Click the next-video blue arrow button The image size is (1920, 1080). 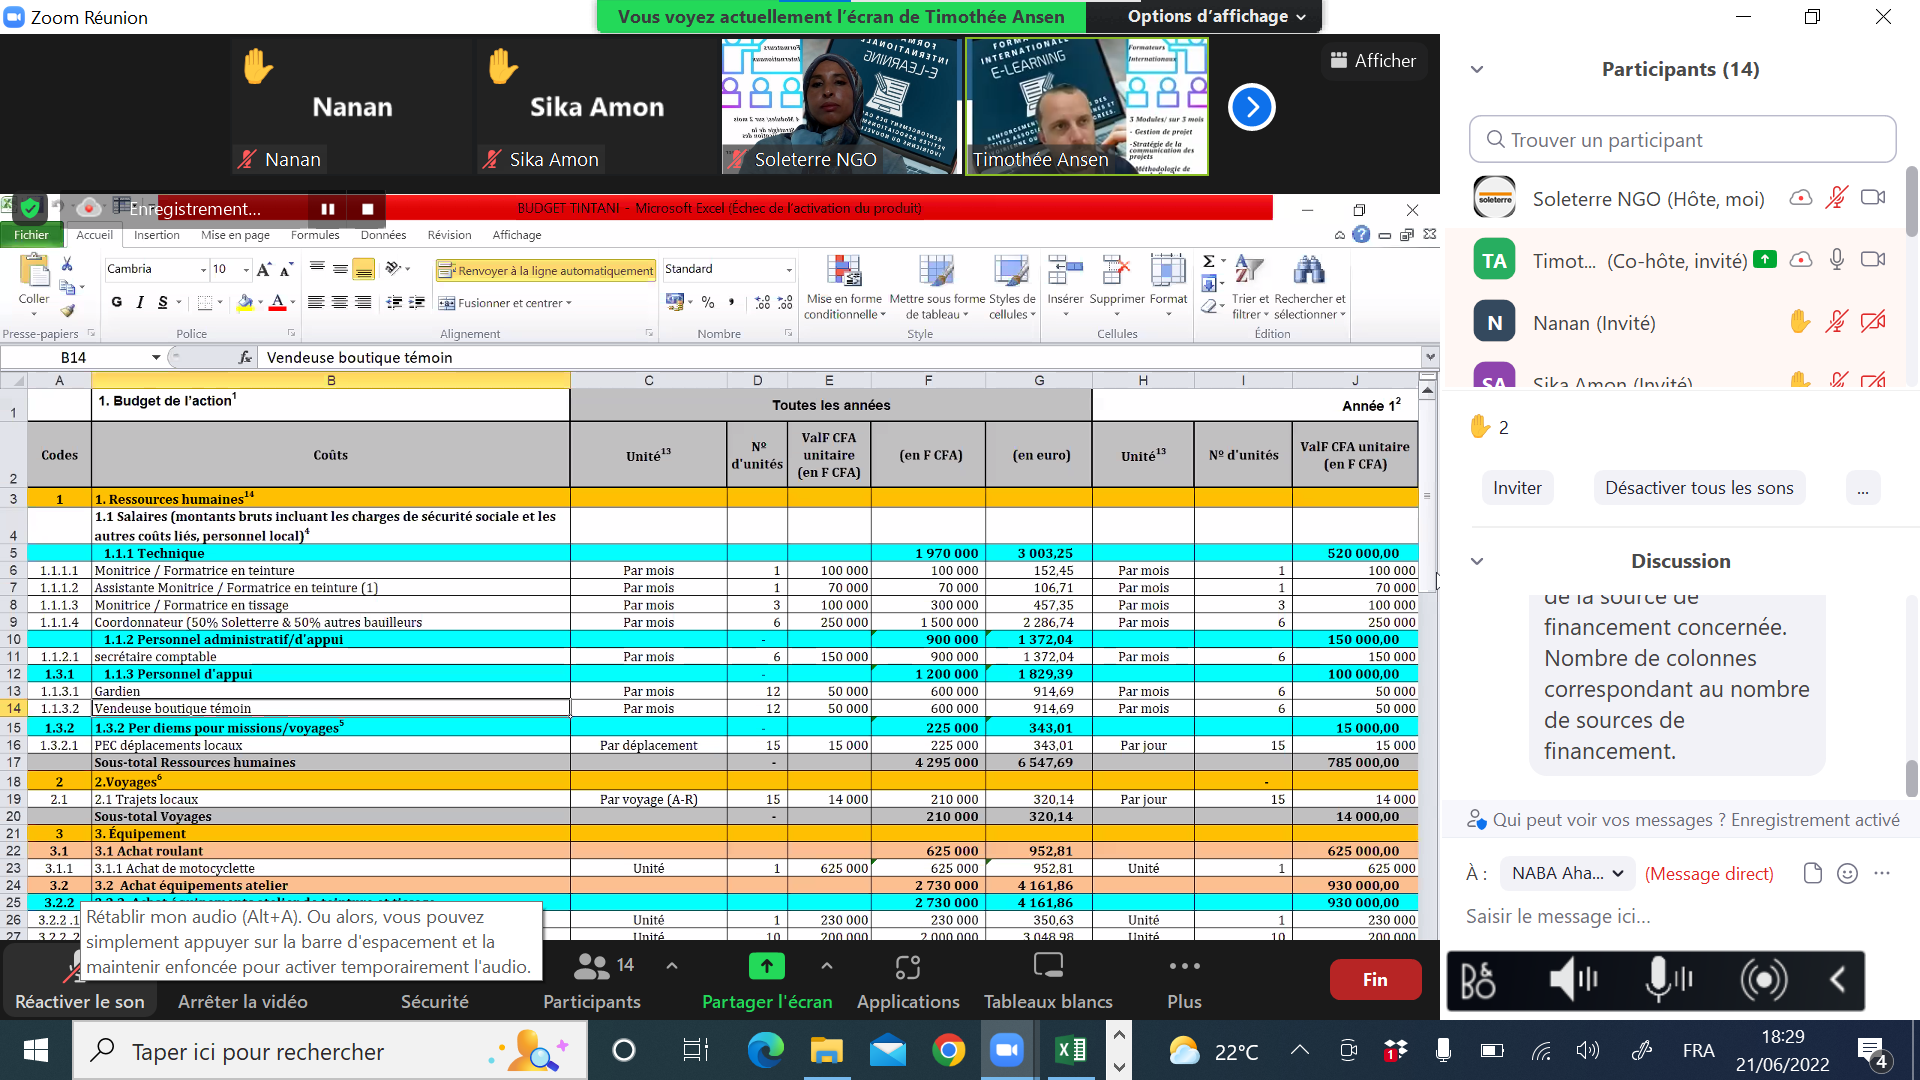(1251, 107)
